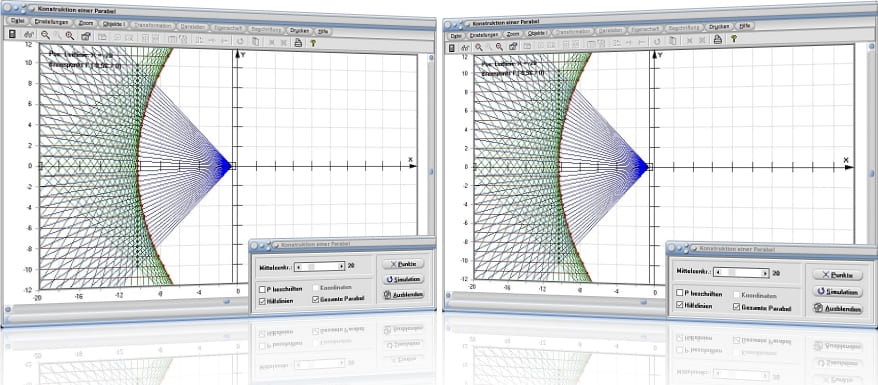Click right arrow of left Mittelsenkr. scroller
878x385 pixels.
coord(341,267)
